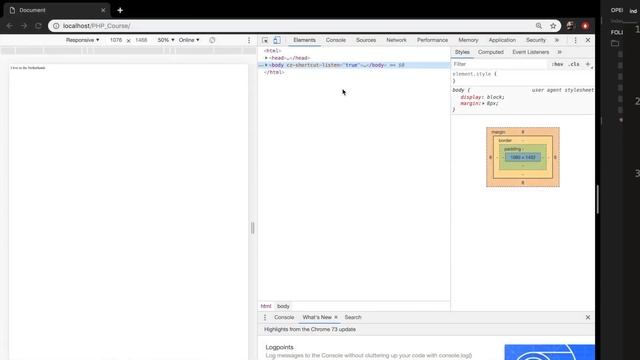Switch to the Elements tab
The width and height of the screenshot is (640, 360).
click(304, 40)
